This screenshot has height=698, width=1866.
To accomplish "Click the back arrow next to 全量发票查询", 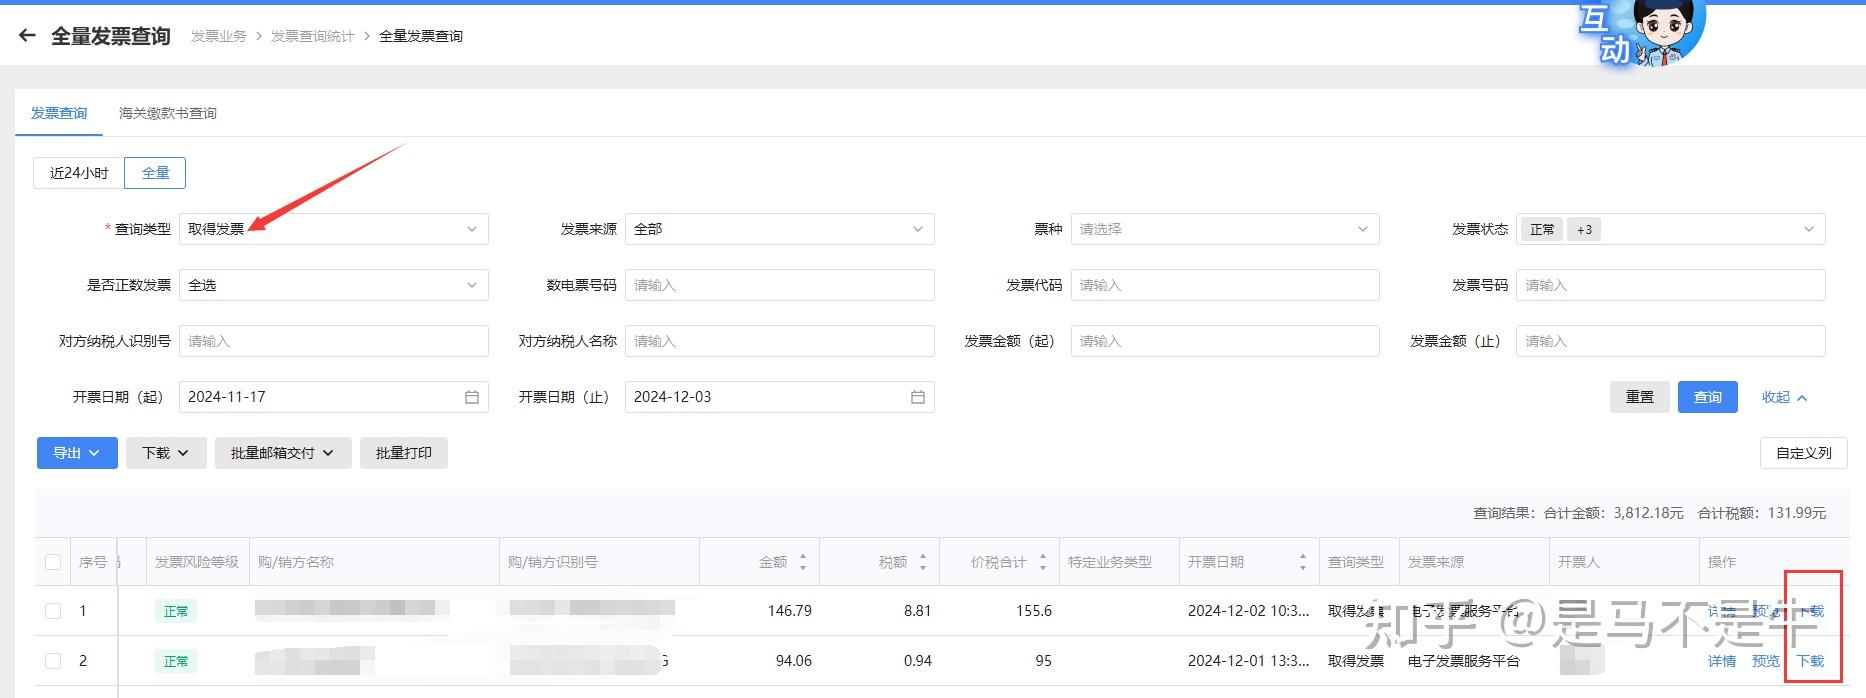I will 27,36.
